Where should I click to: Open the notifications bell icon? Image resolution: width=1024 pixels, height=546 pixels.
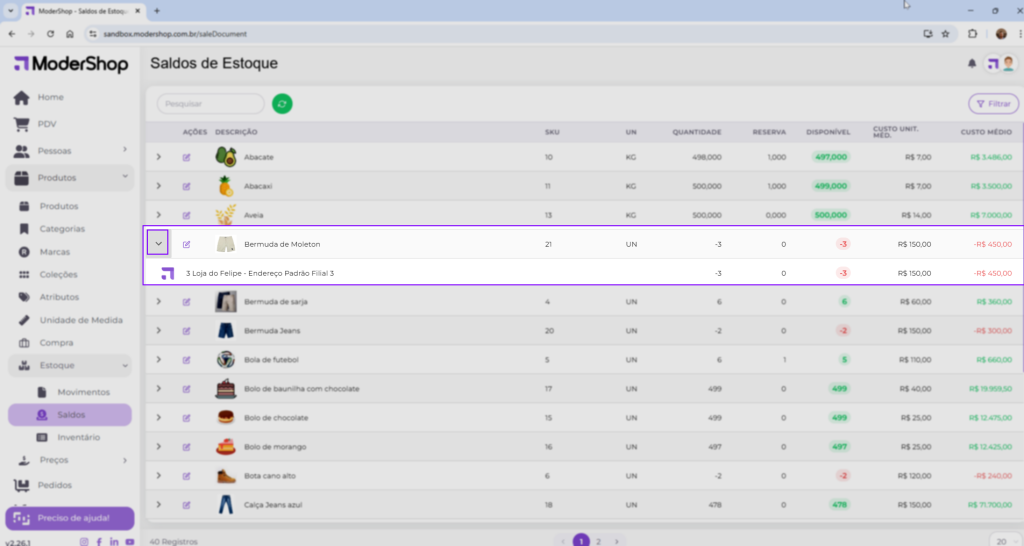click(971, 64)
